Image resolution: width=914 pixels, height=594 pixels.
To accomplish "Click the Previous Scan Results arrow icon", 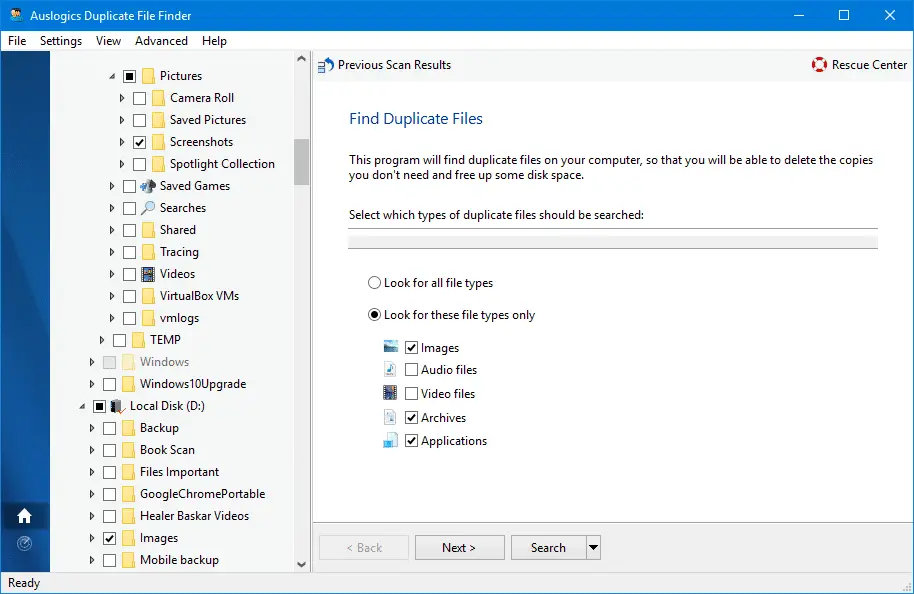I will click(x=326, y=65).
